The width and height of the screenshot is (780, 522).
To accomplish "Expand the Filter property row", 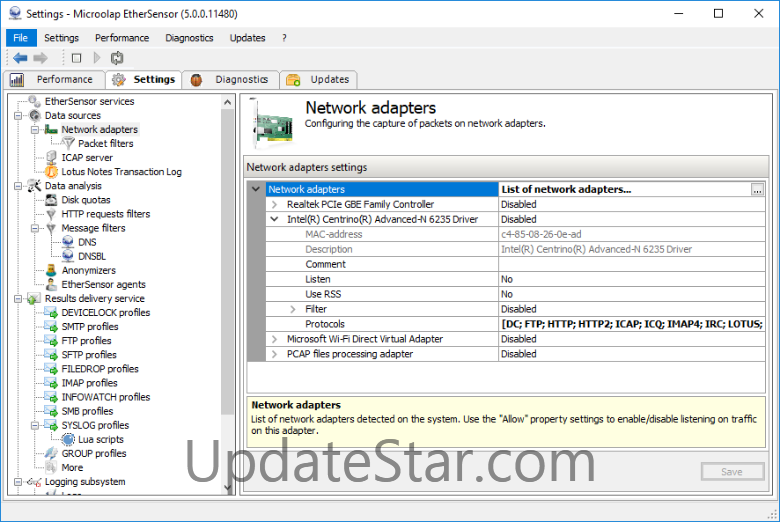I will [293, 309].
